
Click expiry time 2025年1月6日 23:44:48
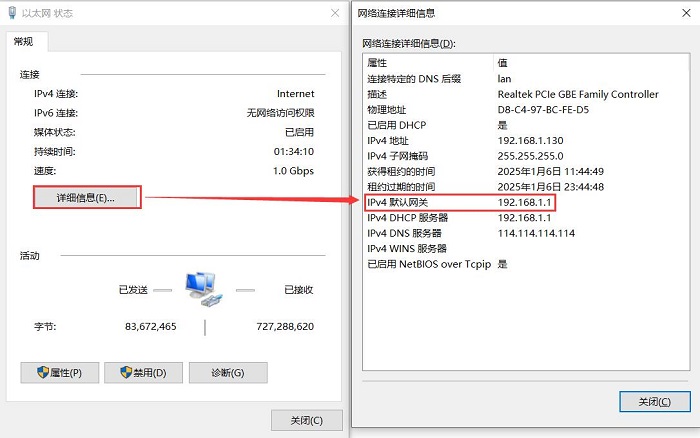550,187
